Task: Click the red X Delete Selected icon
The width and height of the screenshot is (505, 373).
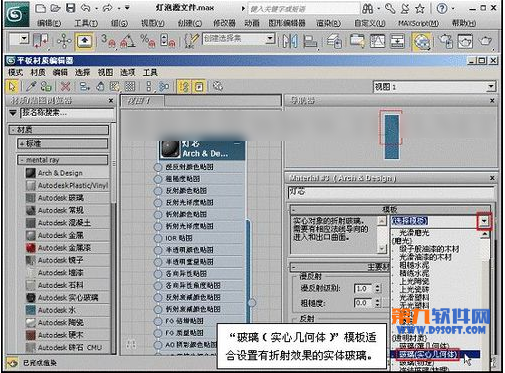Action: coord(65,87)
